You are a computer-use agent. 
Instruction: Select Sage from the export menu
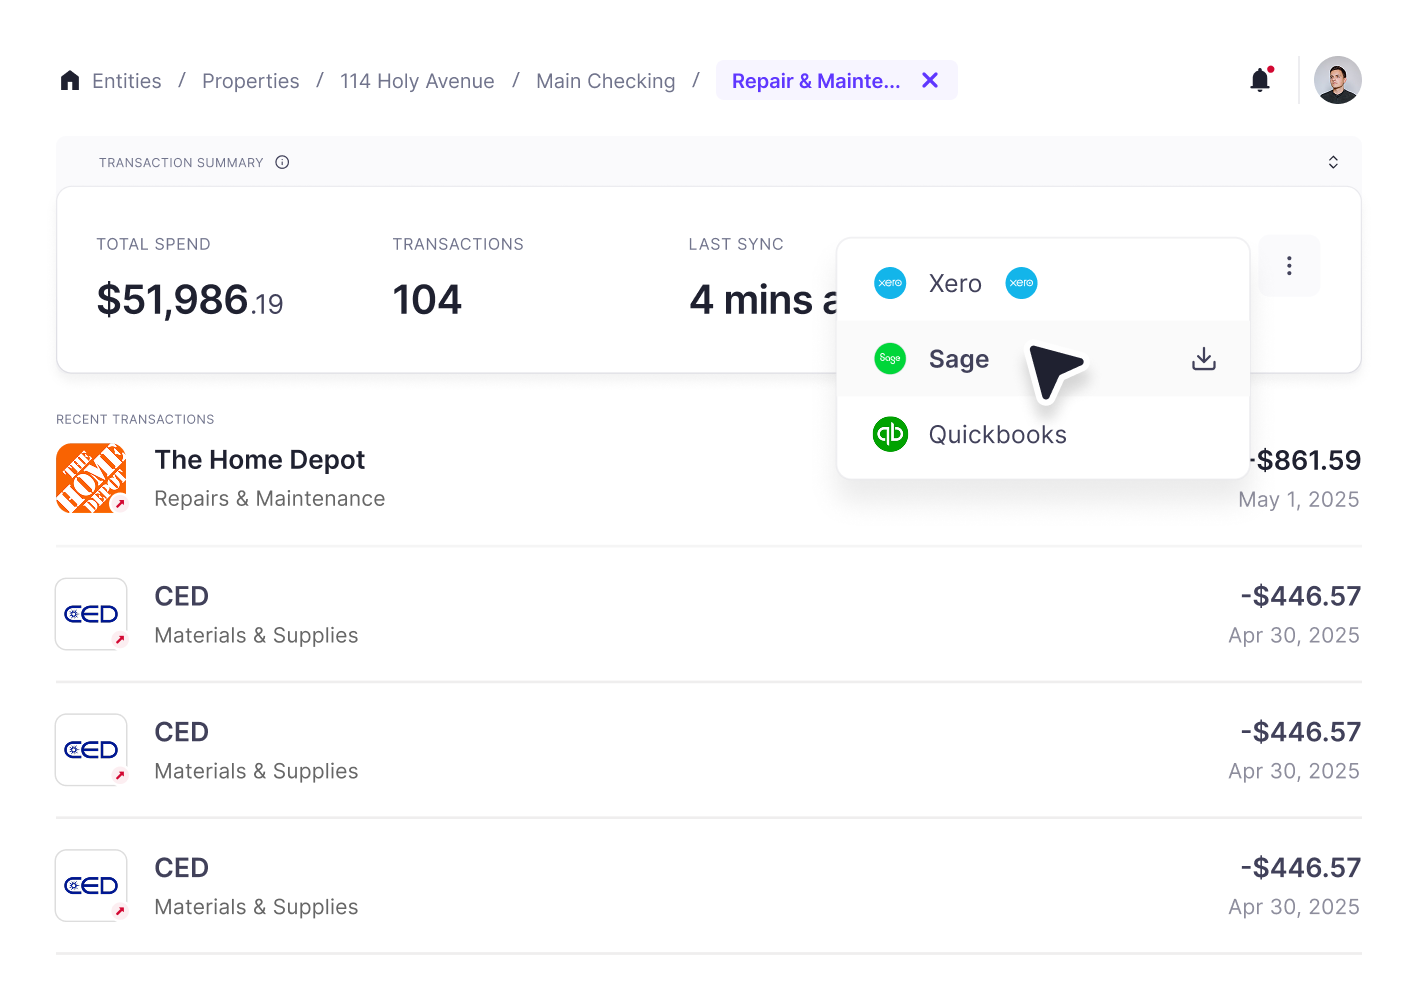pyautogui.click(x=1043, y=359)
